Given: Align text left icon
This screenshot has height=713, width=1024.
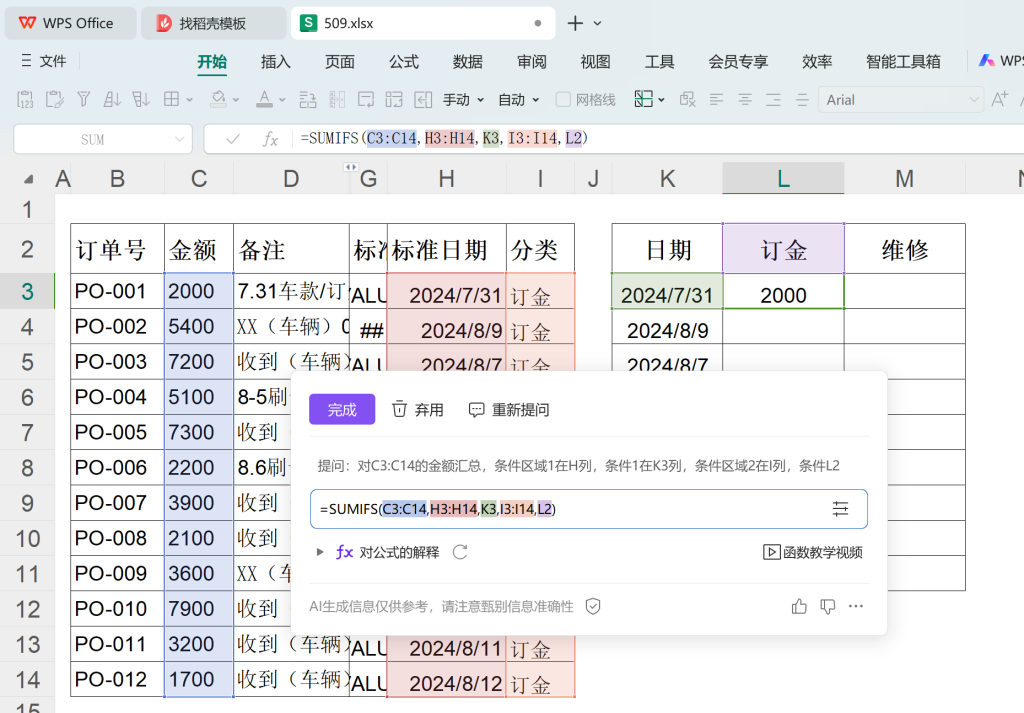Looking at the screenshot, I should click(716, 99).
